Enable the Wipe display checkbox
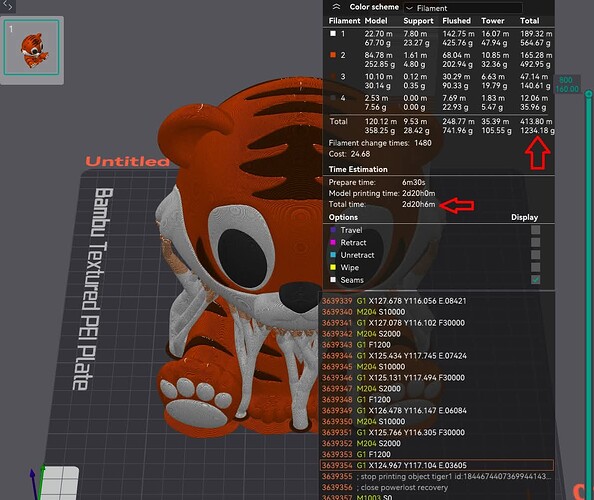594x500 pixels. pos(535,267)
